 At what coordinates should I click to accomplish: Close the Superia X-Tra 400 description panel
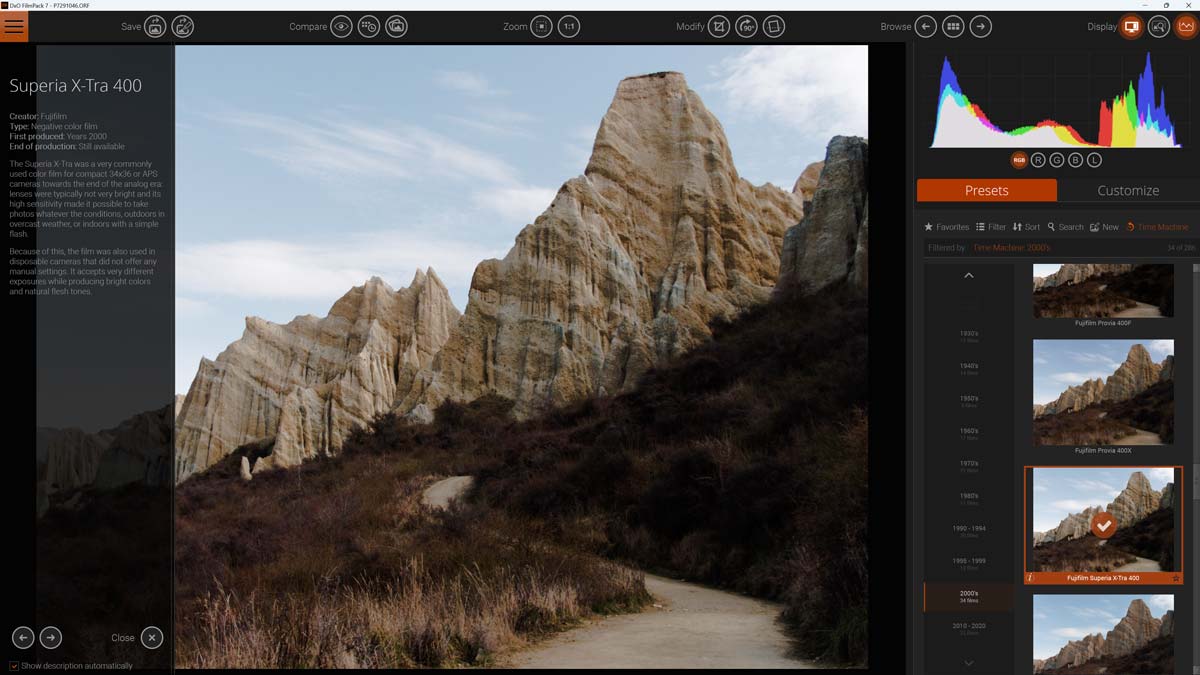pos(152,637)
